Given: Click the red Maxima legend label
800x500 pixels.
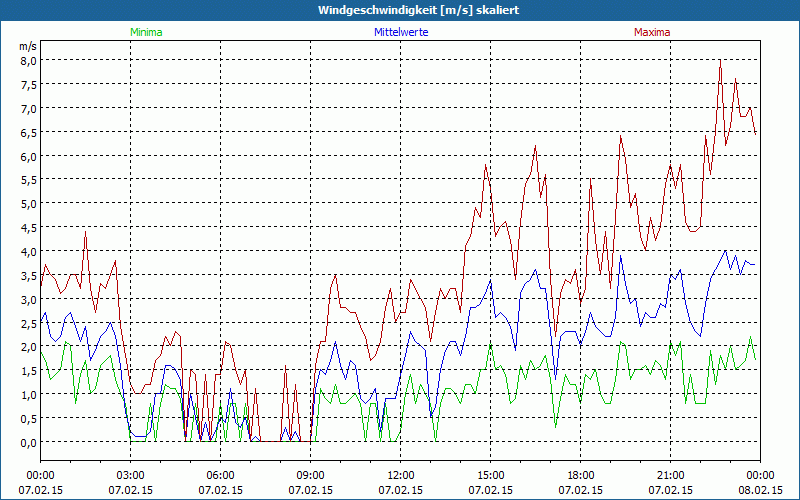Looking at the screenshot, I should 650,32.
